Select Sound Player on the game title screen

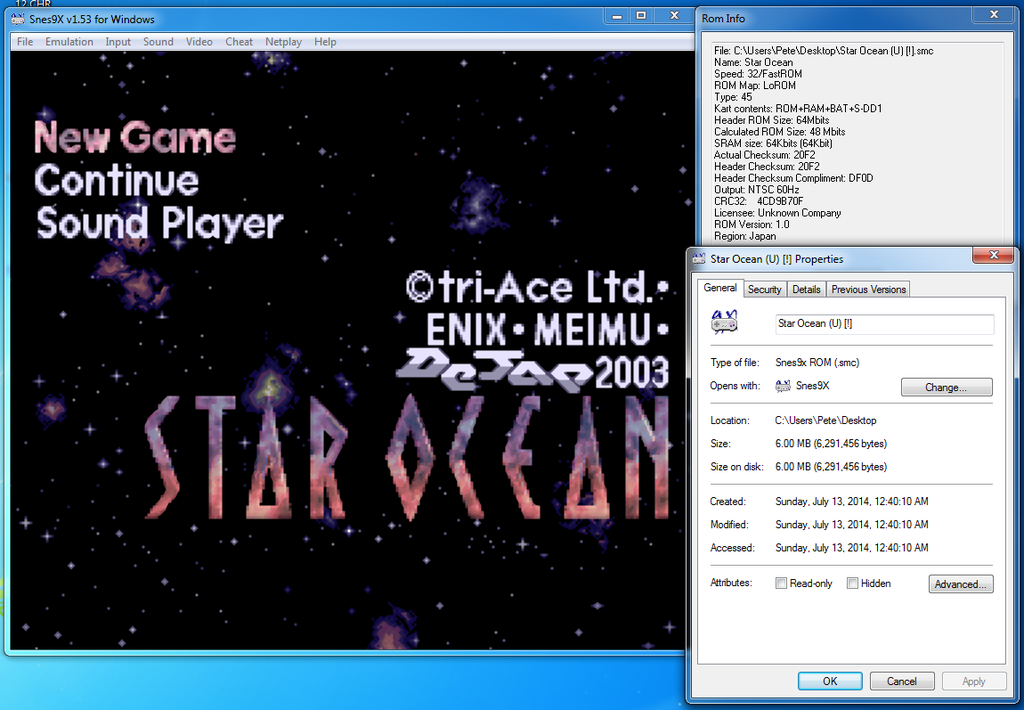click(159, 224)
